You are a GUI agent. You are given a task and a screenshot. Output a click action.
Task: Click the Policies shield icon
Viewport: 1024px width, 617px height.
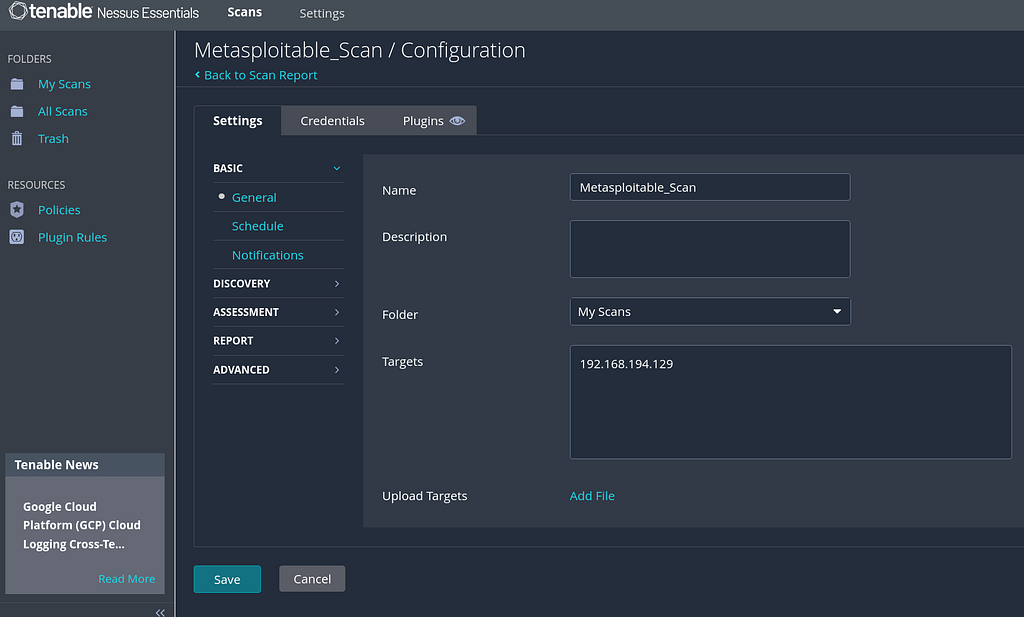pos(17,210)
